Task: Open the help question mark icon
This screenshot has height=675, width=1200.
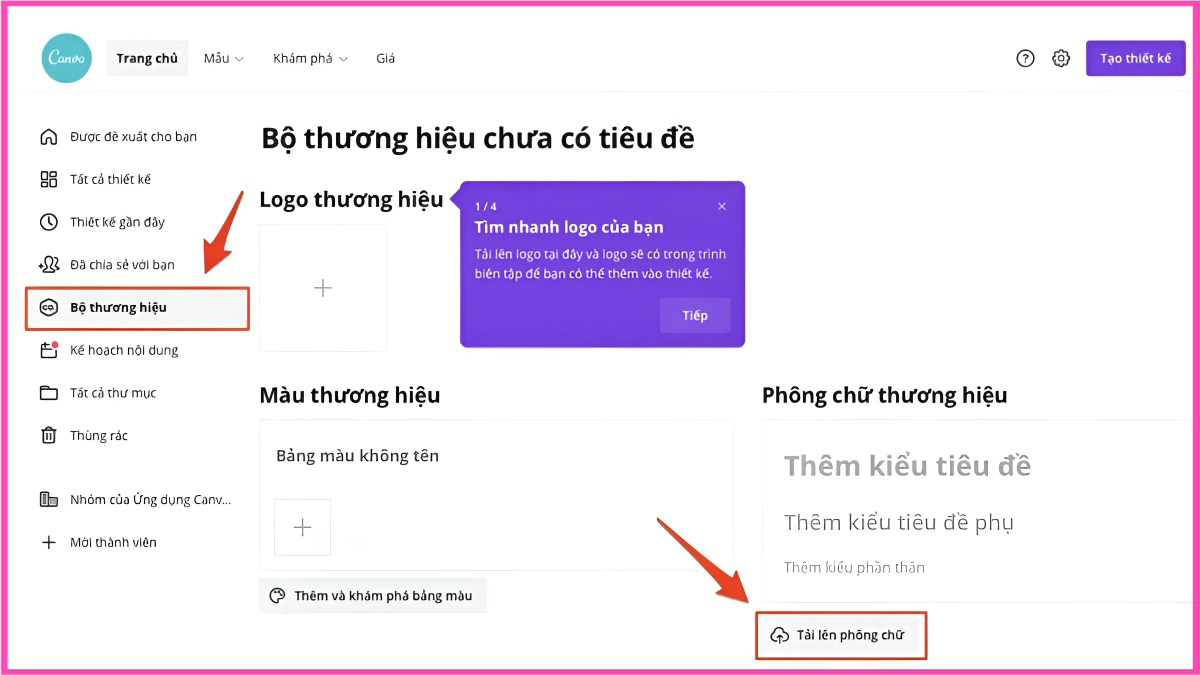Action: 1025,58
